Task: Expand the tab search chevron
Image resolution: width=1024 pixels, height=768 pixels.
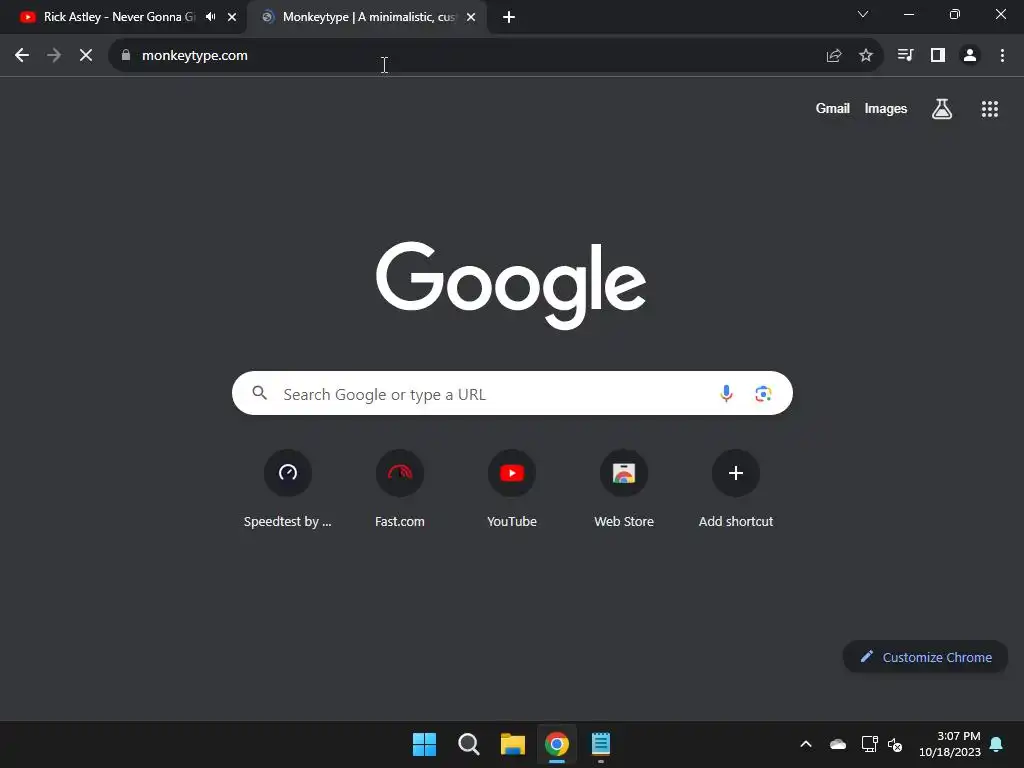Action: coord(863,14)
